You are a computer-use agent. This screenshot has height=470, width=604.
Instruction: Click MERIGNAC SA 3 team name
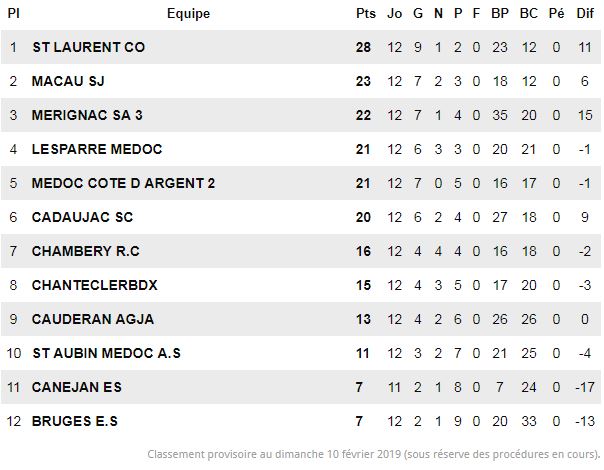(x=87, y=115)
